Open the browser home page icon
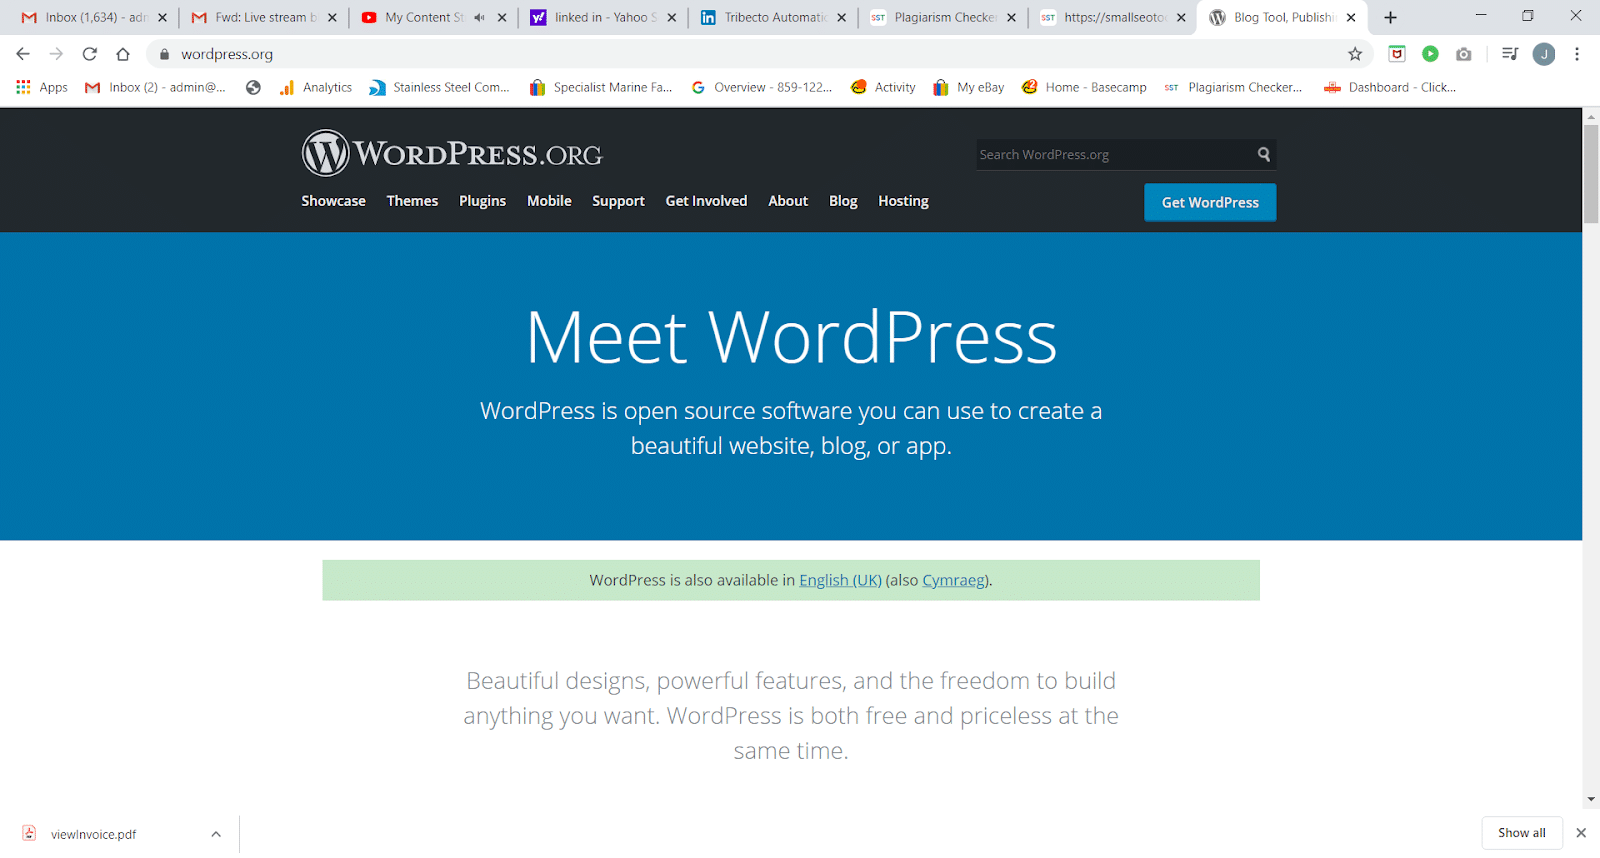 123,54
